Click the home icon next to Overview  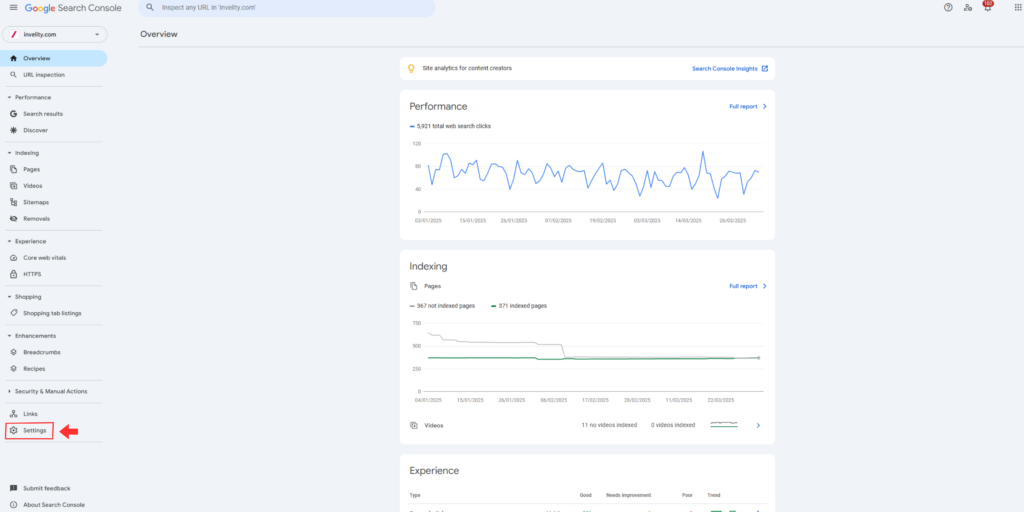[x=14, y=58]
